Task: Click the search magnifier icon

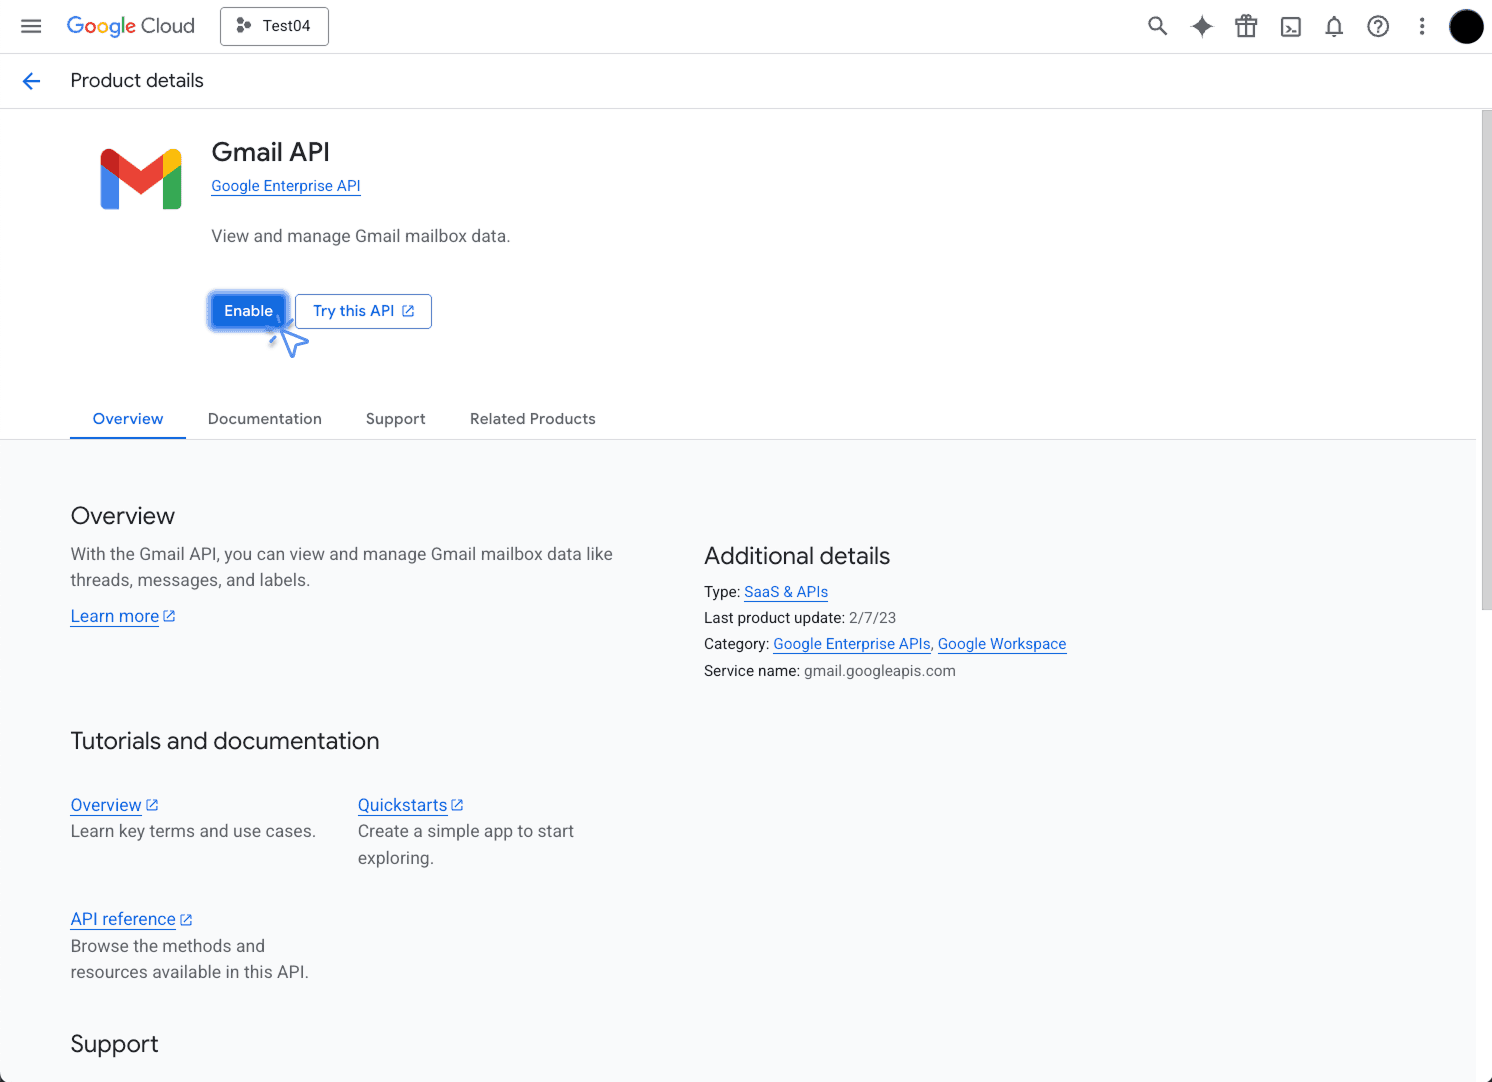Action: [x=1157, y=26]
